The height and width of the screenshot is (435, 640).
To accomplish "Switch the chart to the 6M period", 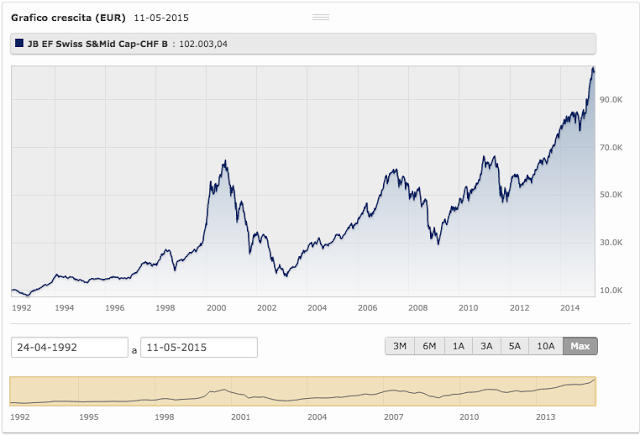I will [429, 346].
